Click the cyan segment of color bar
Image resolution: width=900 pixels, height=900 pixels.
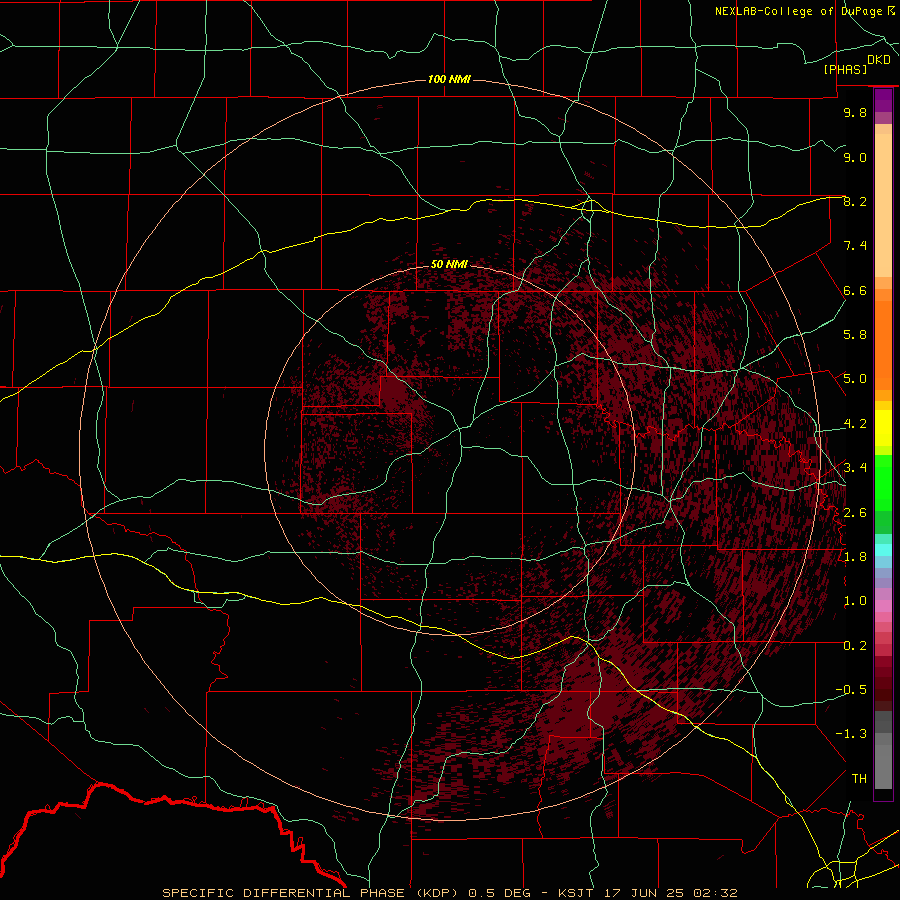click(883, 550)
